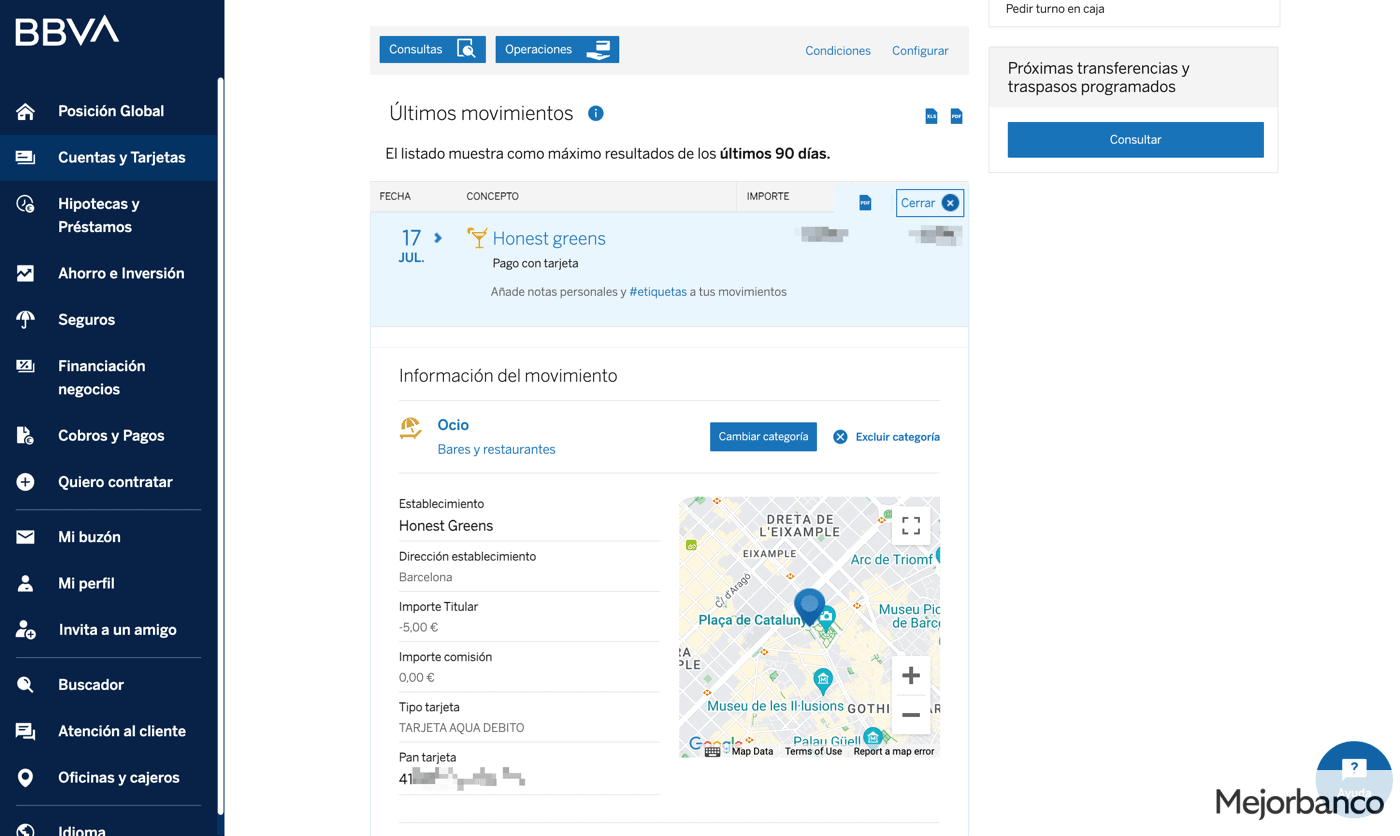Open Posición Global home icon

(25, 111)
